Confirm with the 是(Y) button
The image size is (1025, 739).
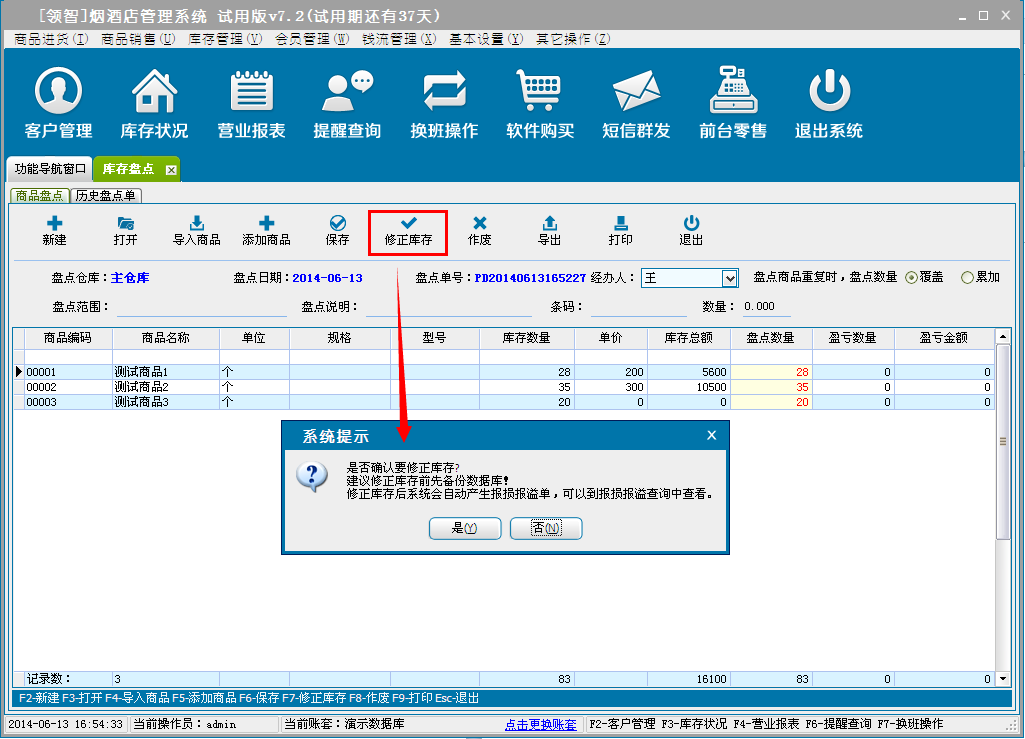point(465,528)
